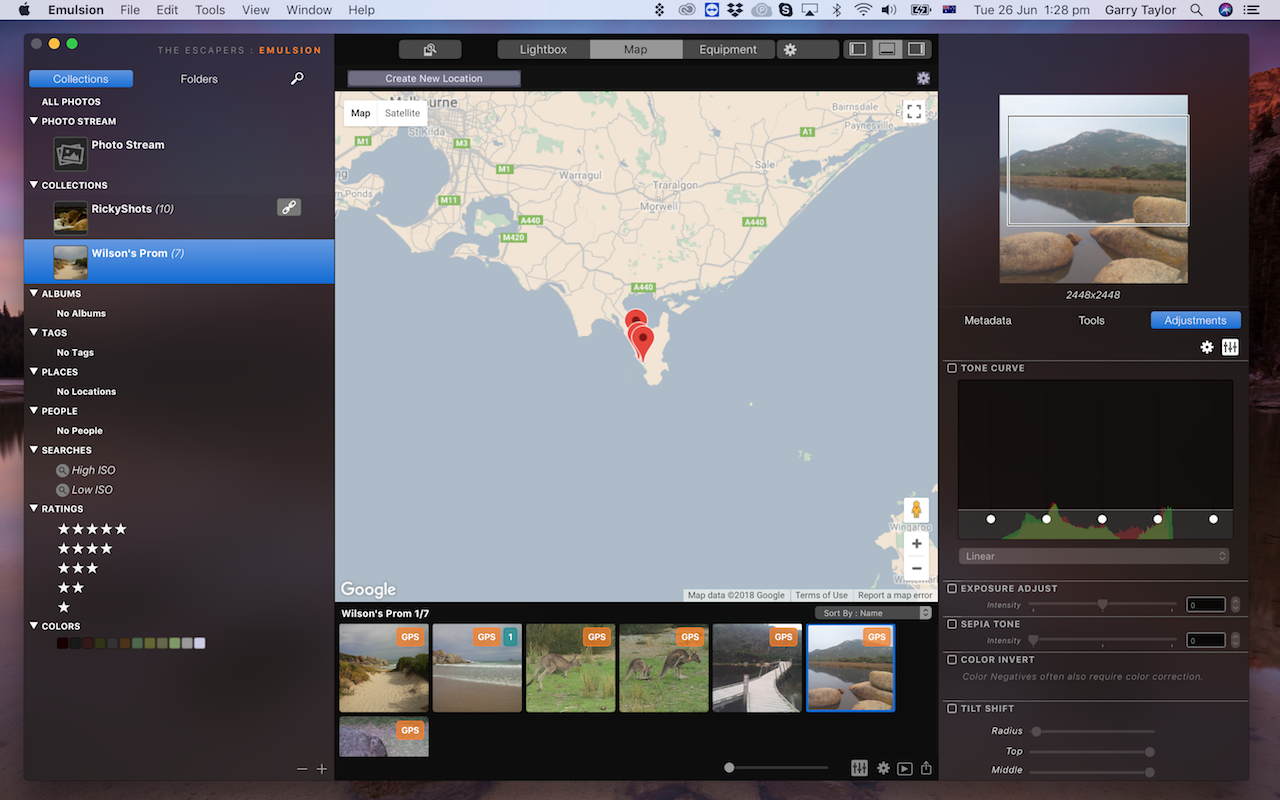
Task: Show the right panel using layout icon
Action: pos(916,48)
